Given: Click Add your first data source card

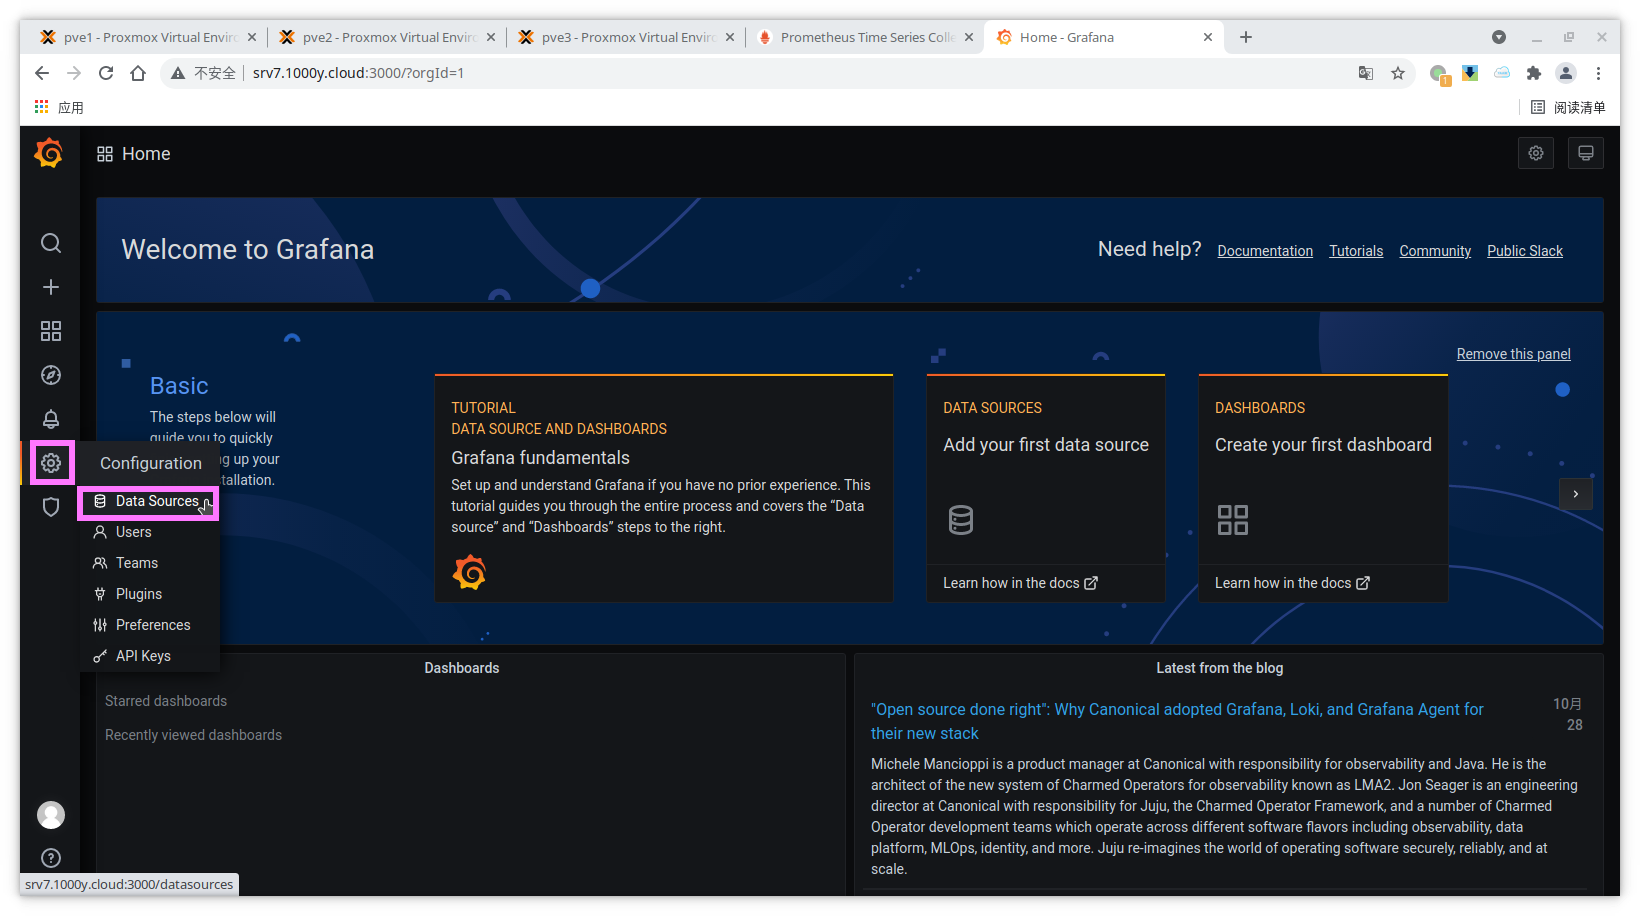Looking at the screenshot, I should 1045,445.
